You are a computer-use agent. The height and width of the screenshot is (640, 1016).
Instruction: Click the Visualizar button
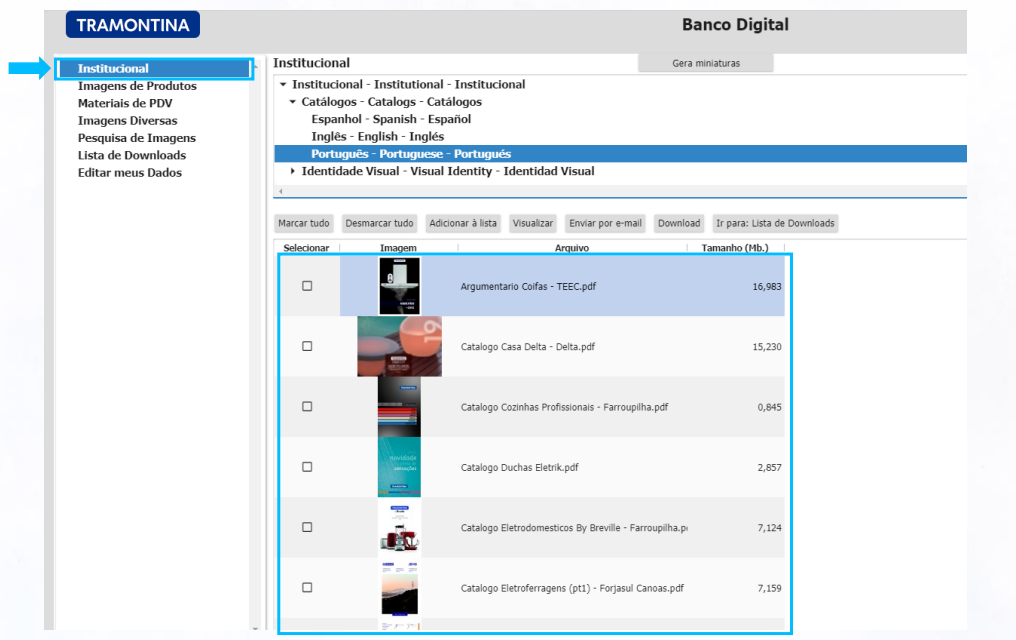coord(533,223)
